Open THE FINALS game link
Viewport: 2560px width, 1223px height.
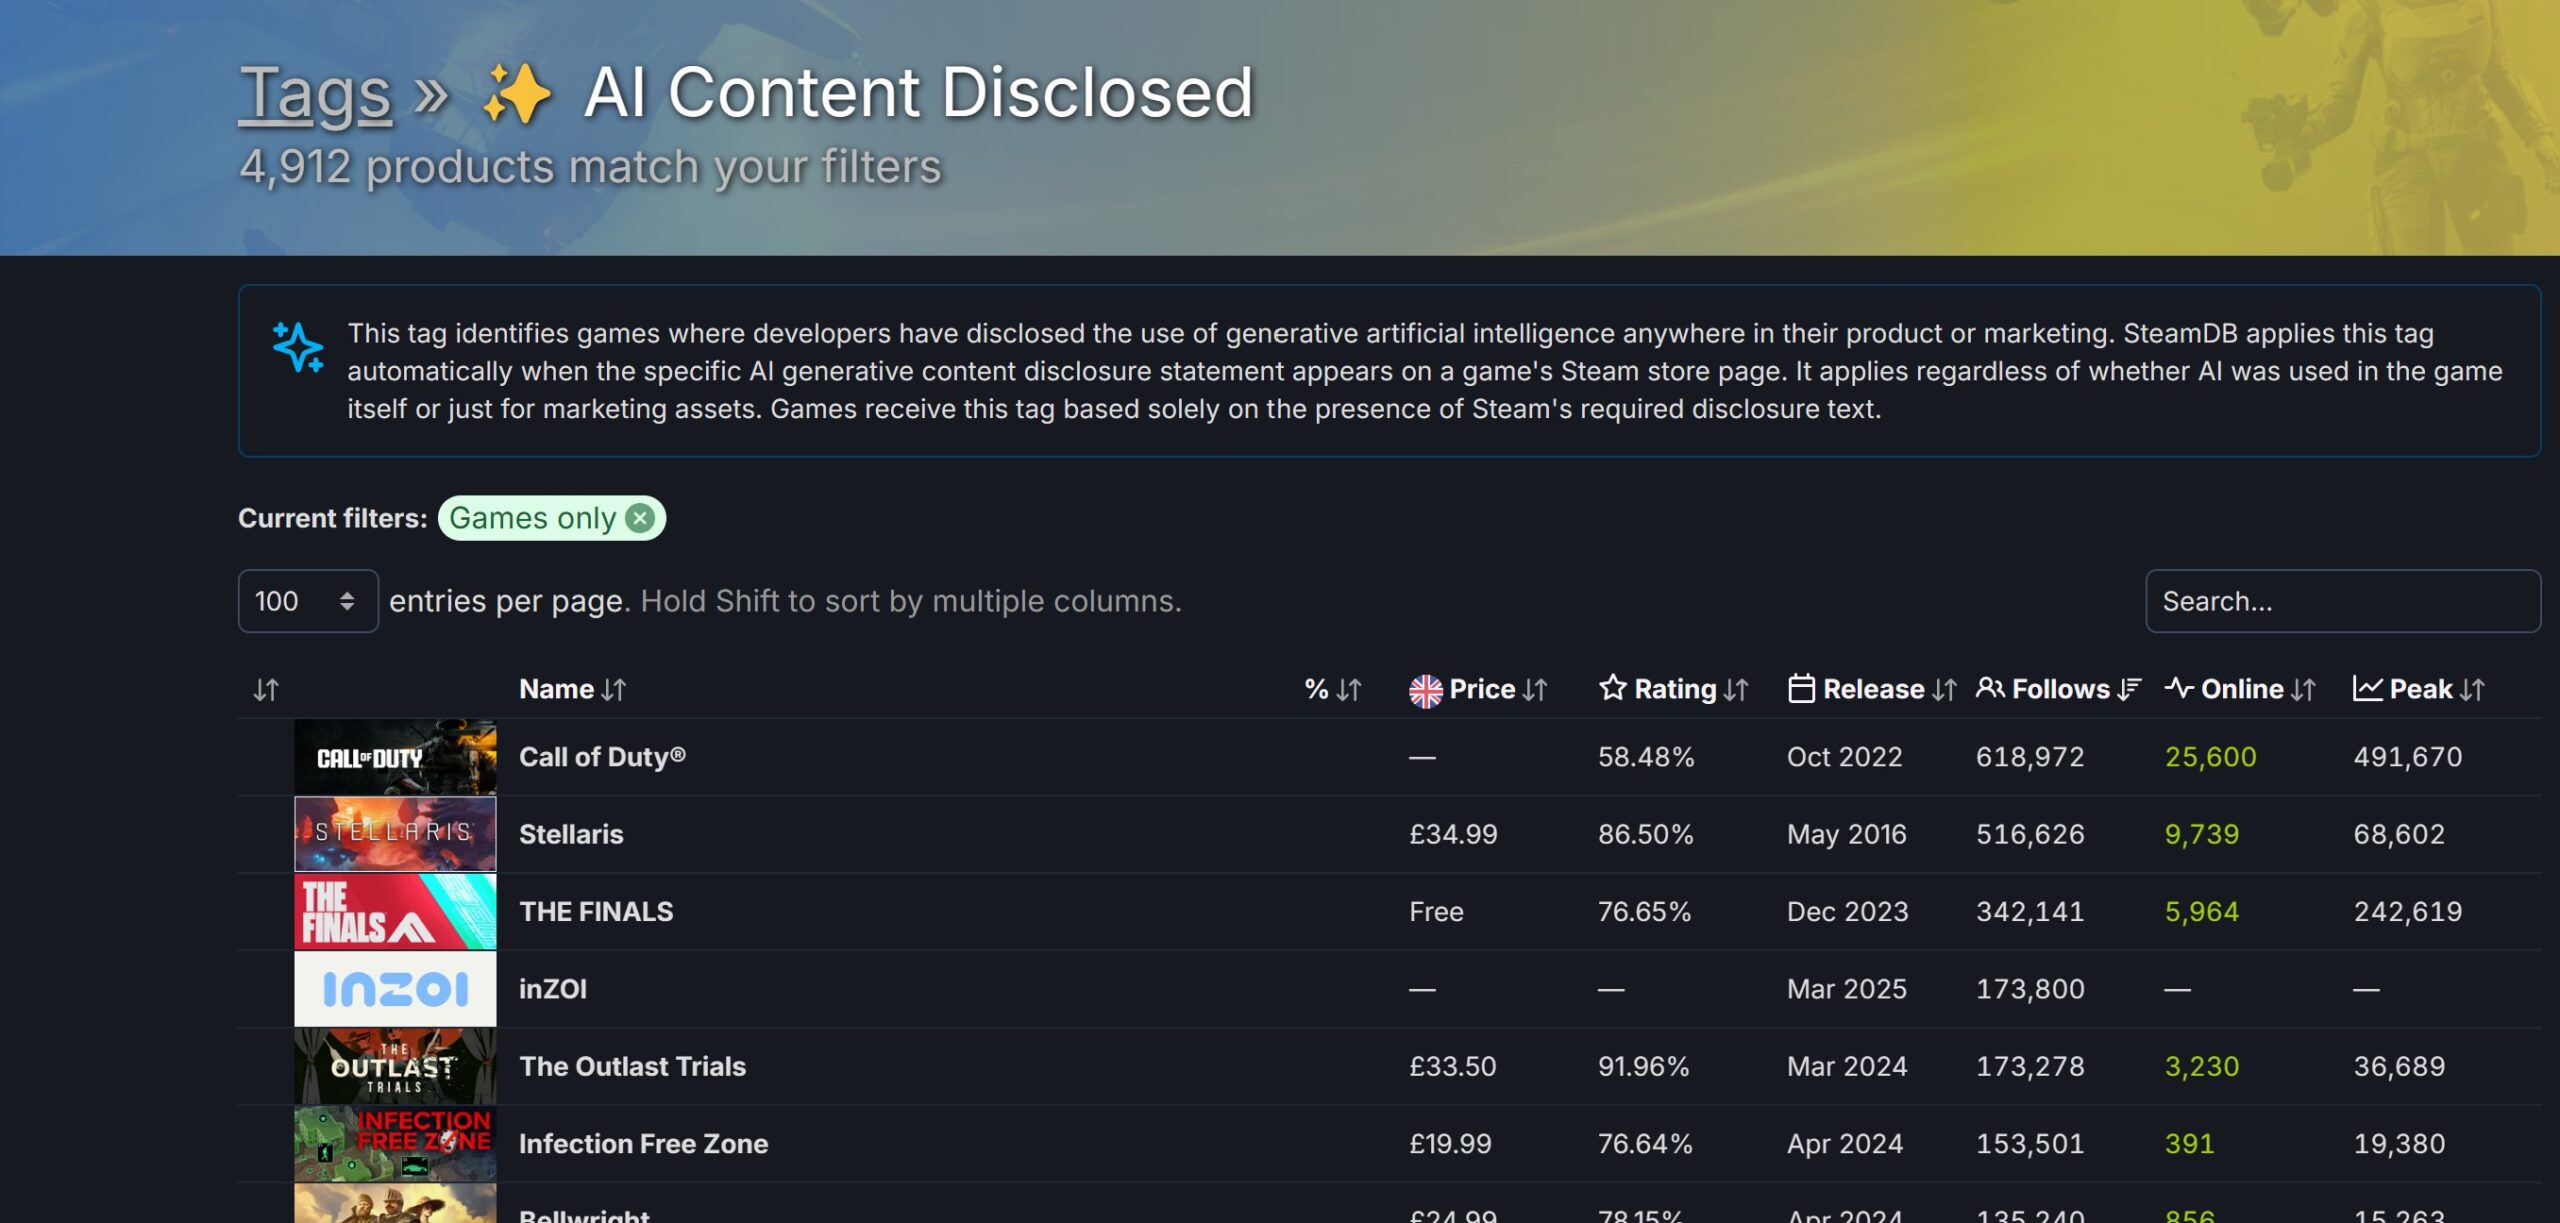pos(596,912)
